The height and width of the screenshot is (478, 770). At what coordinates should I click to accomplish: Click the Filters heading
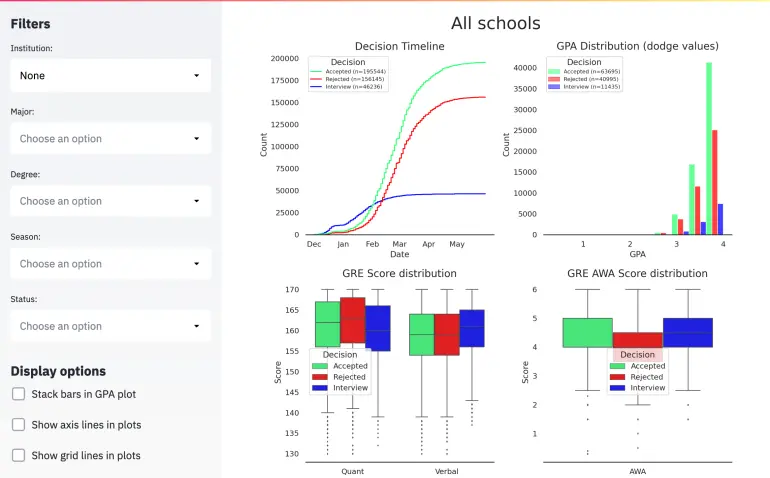coord(30,24)
